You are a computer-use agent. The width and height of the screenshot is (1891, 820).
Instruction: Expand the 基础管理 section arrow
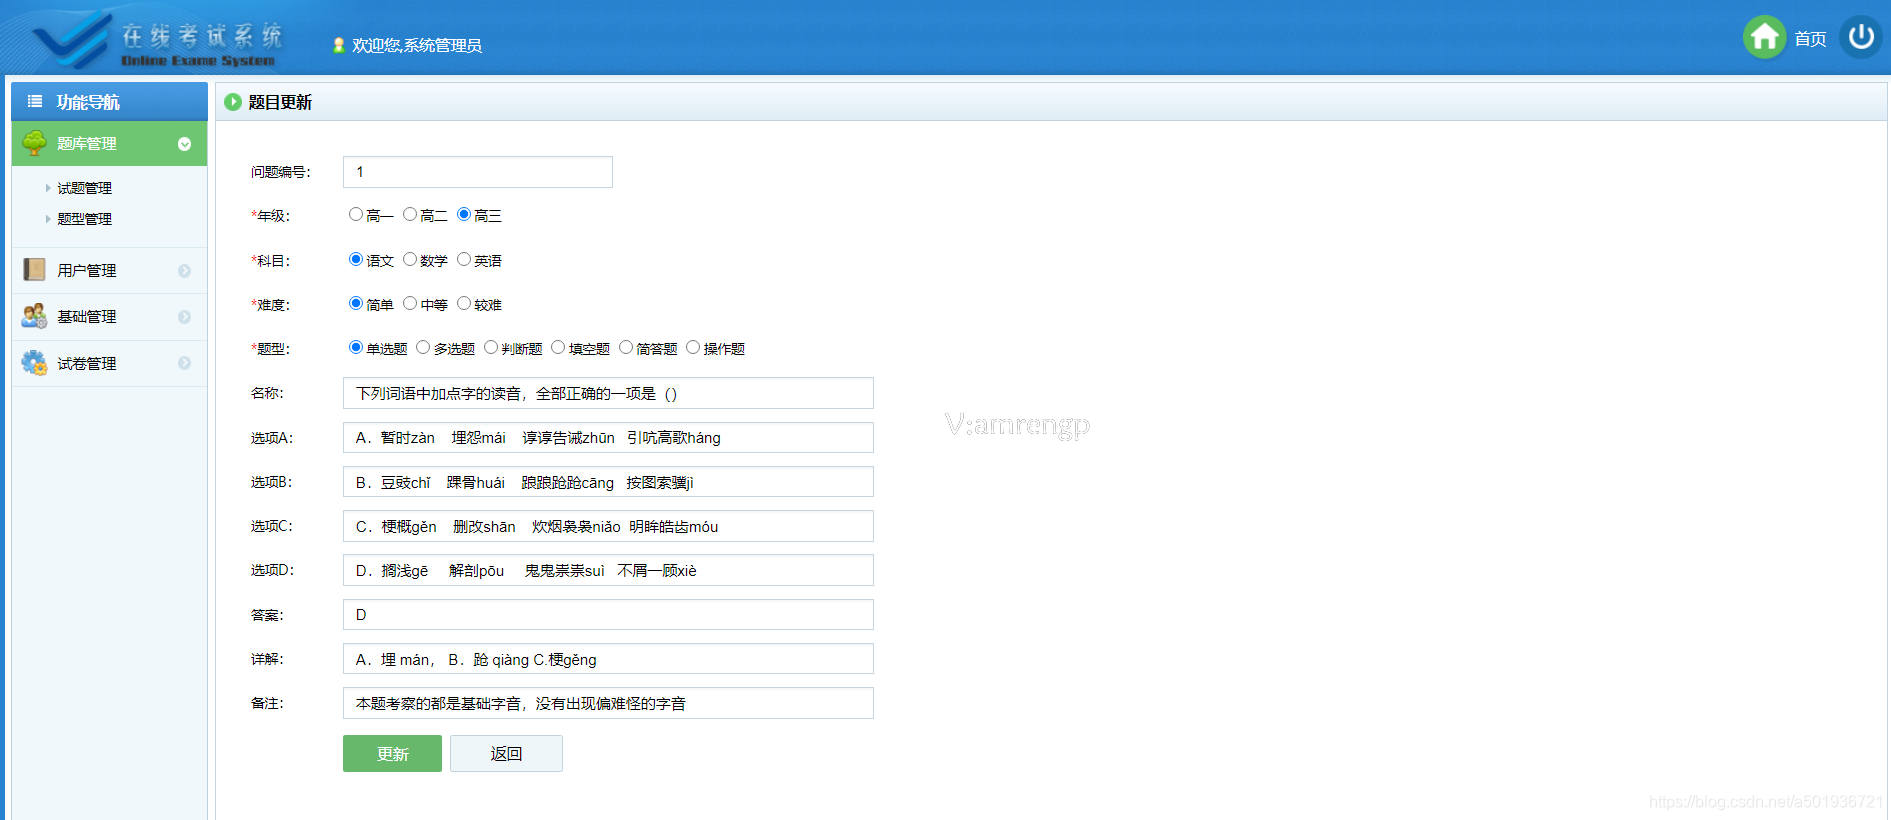[x=184, y=317]
